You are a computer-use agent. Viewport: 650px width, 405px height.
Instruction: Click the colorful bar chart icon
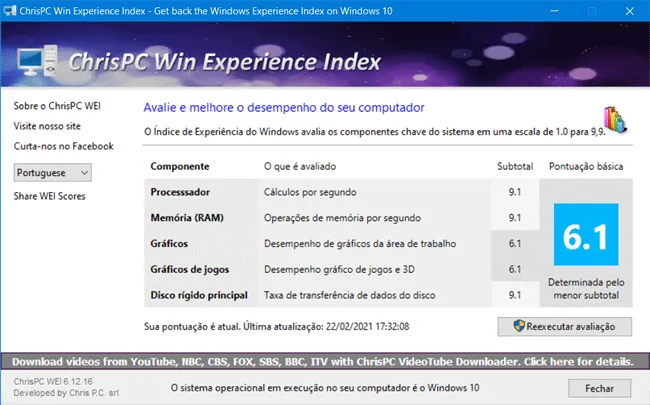(615, 120)
